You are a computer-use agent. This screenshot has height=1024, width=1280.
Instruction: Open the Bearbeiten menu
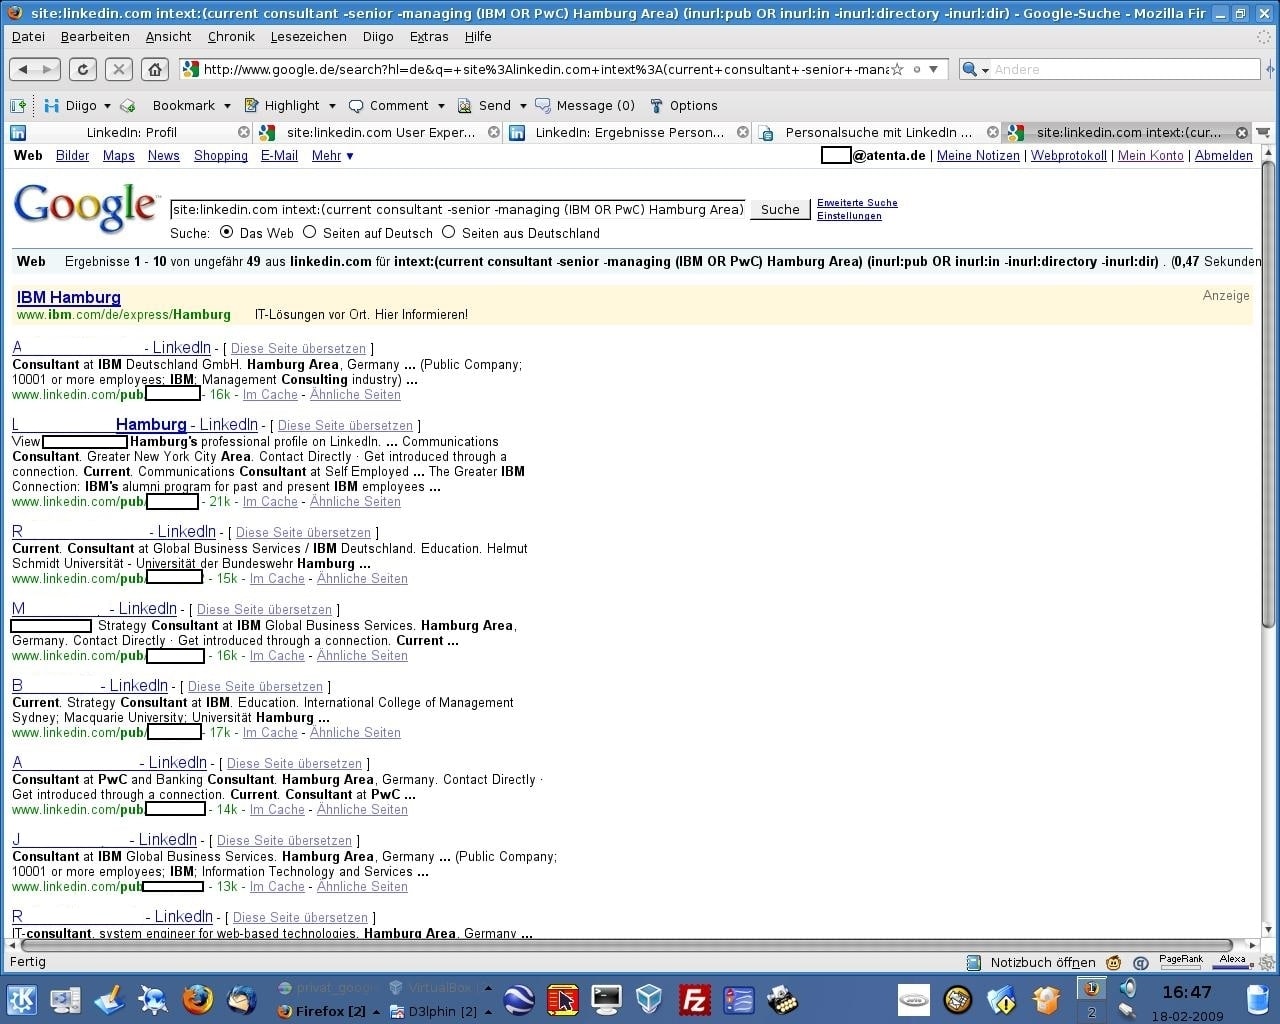95,36
